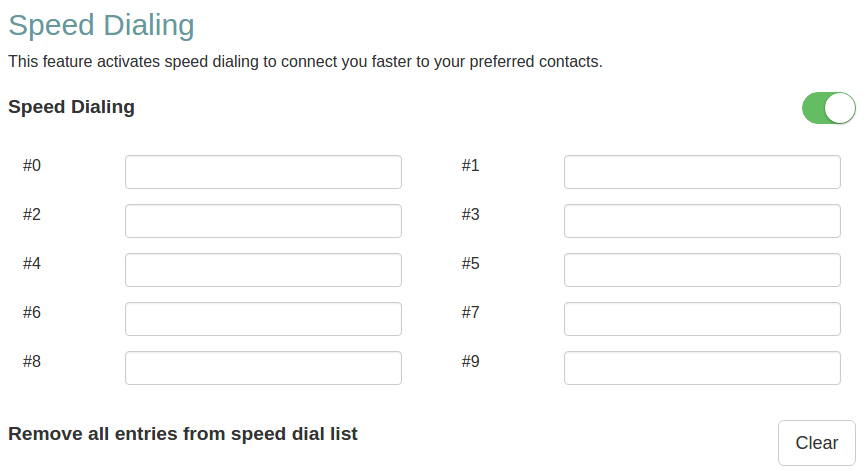Turn off the Speed Dialing switch
868x471 pixels.
(828, 108)
